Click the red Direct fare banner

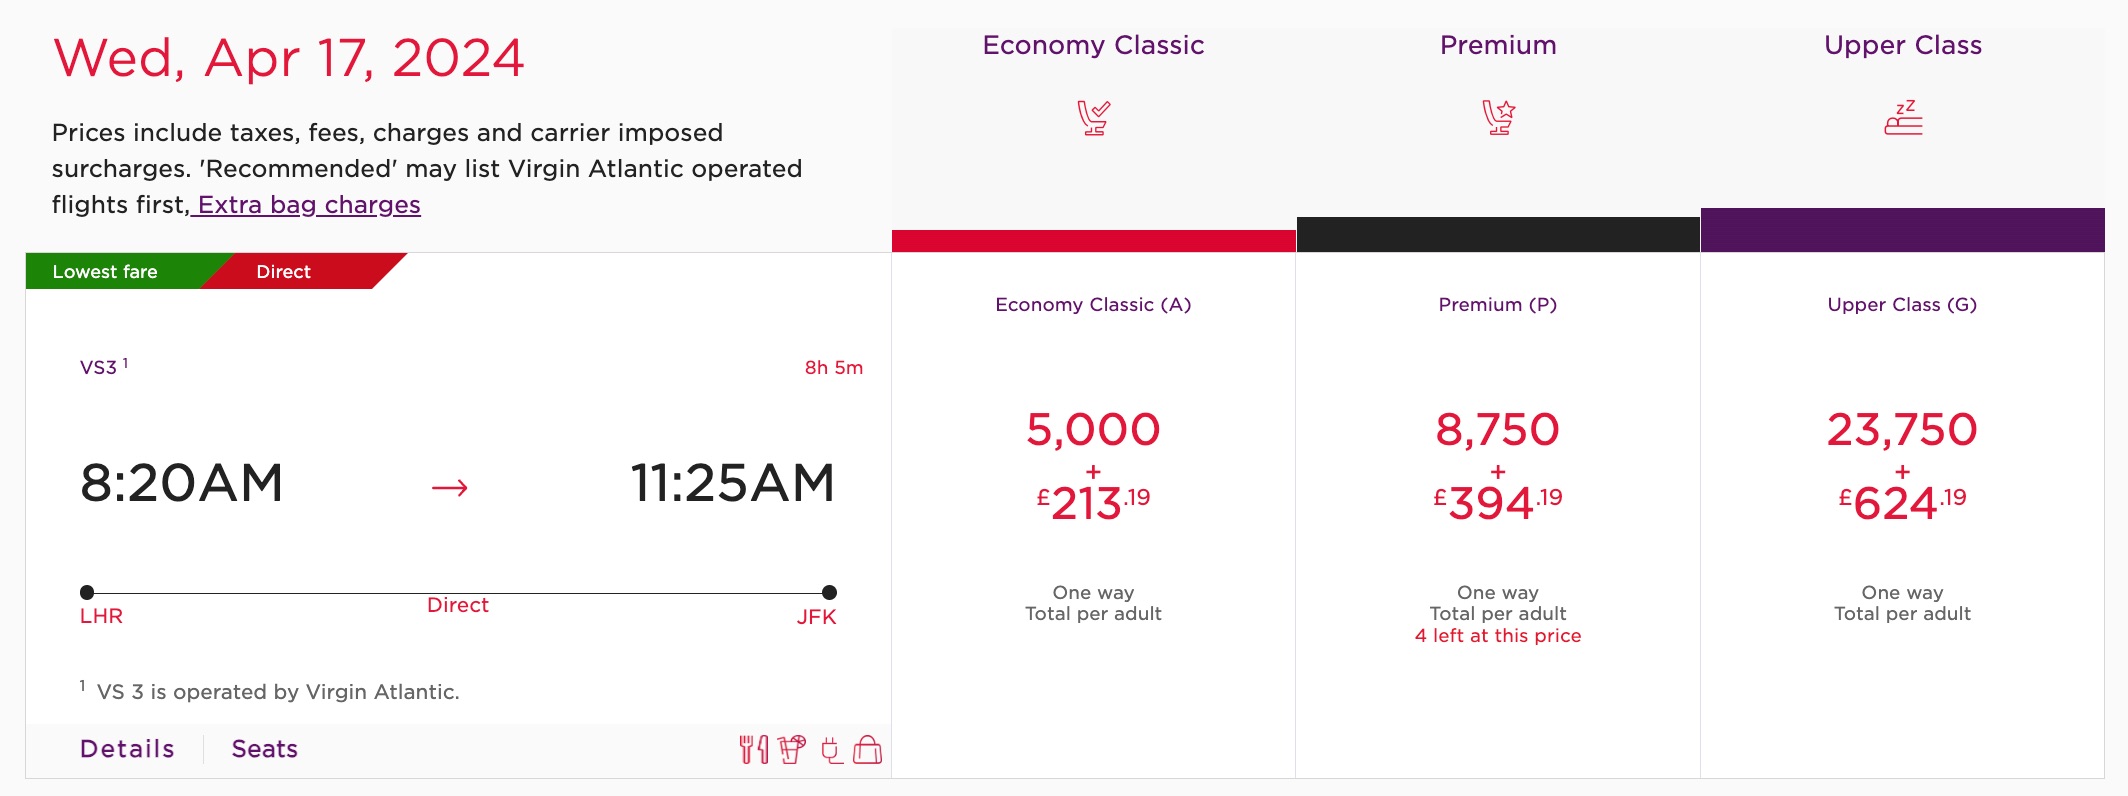click(284, 271)
